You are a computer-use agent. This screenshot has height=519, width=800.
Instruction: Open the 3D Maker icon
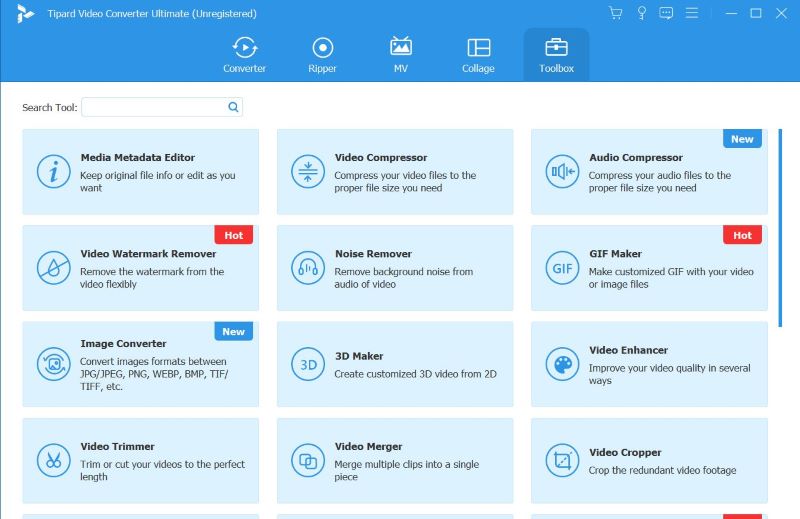point(308,364)
